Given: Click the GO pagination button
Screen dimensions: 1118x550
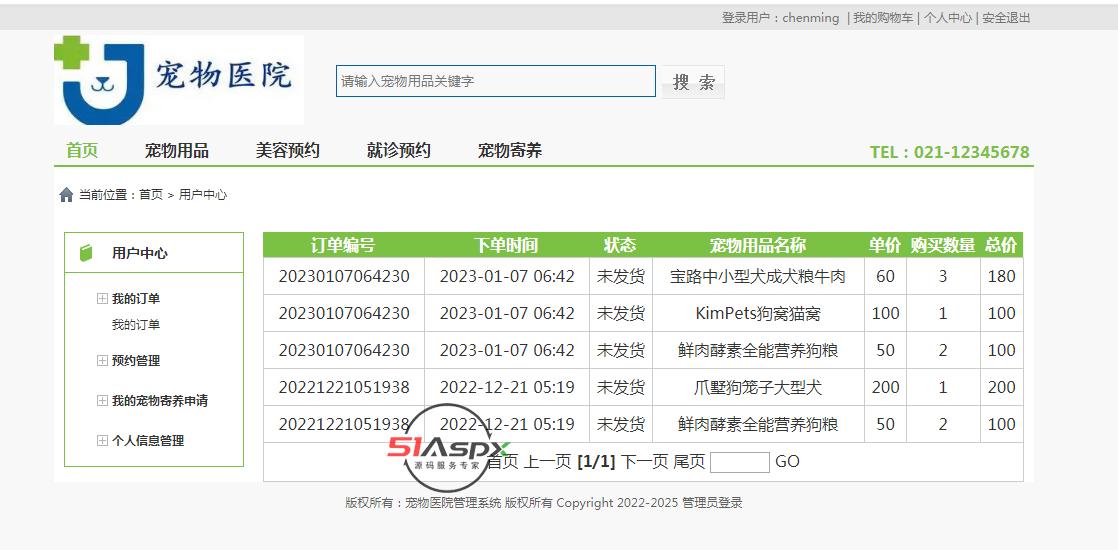Looking at the screenshot, I should click(x=787, y=462).
